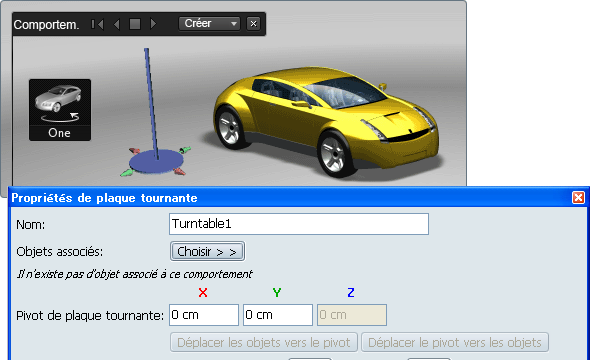Grab the lower-right red pivot arrow
This screenshot has height=360, width=595.
(179, 172)
